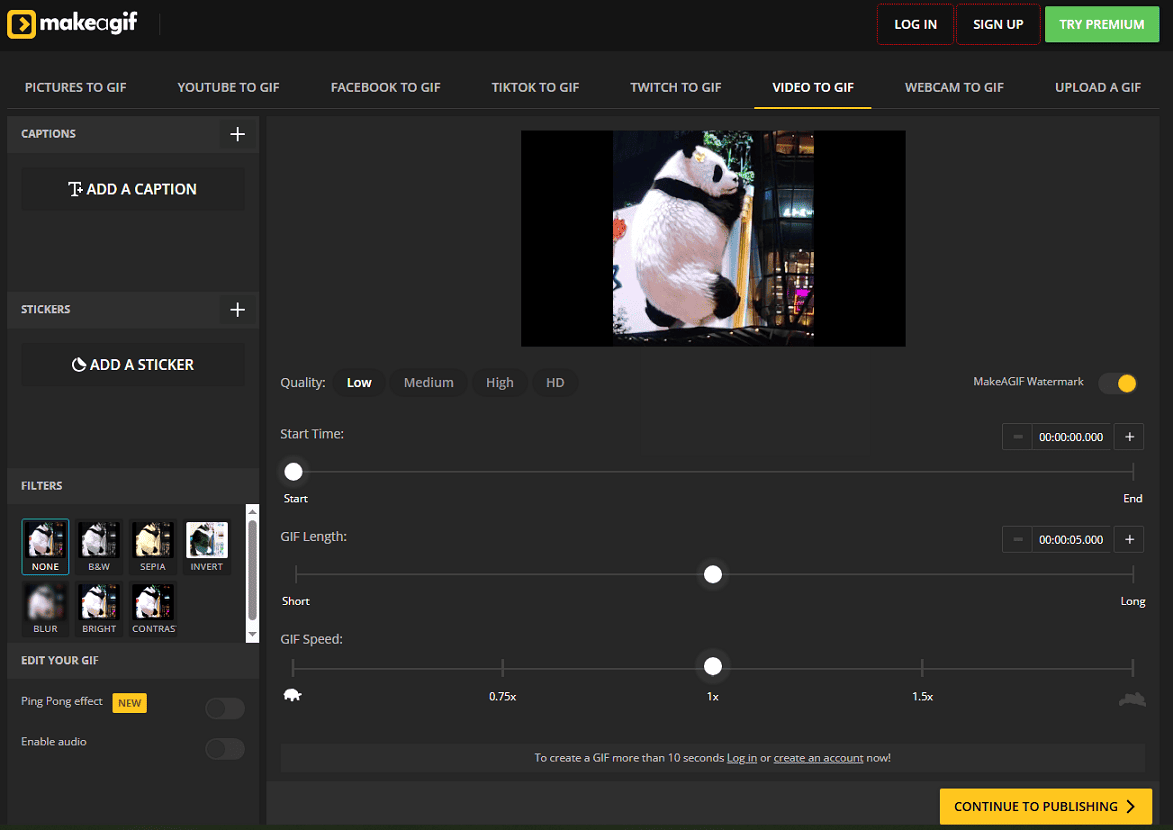
Task: Decrease GIF length with minus button
Action: coord(1017,540)
